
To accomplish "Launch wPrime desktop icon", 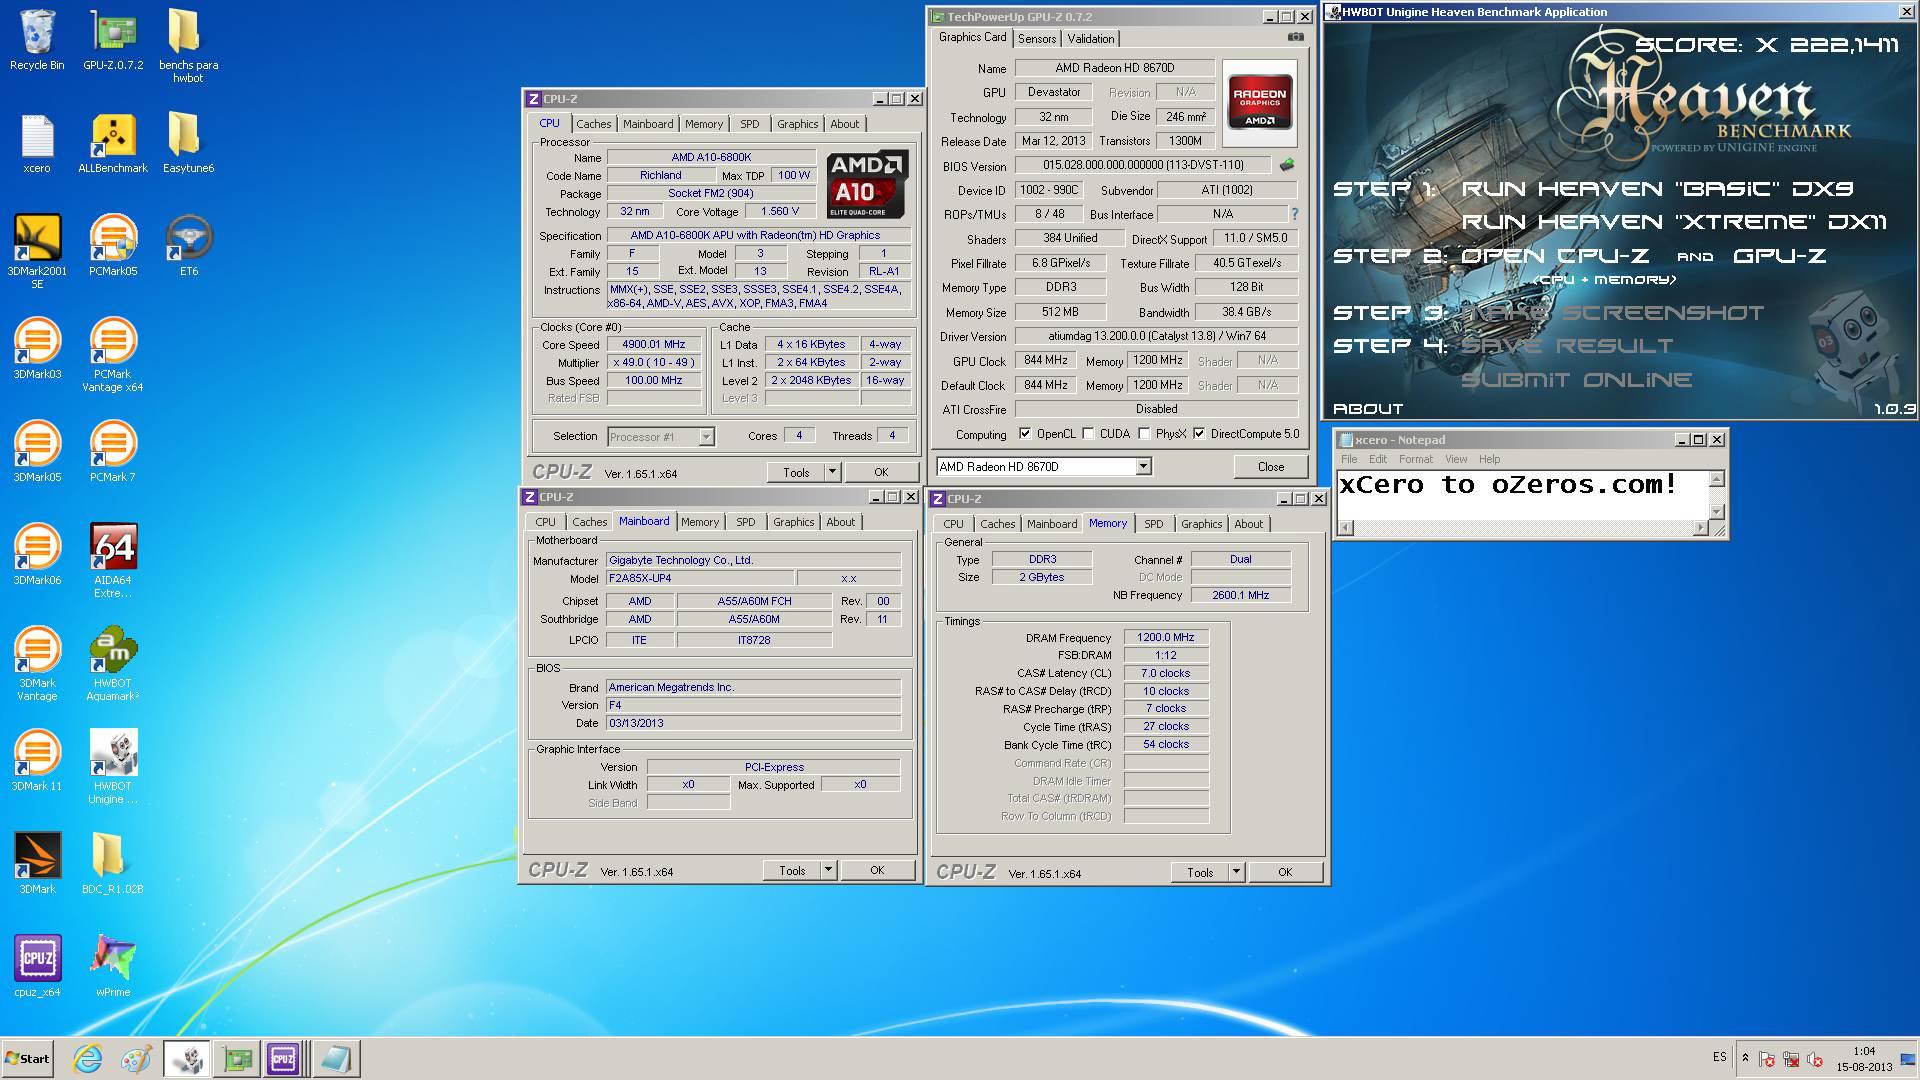I will click(113, 966).
